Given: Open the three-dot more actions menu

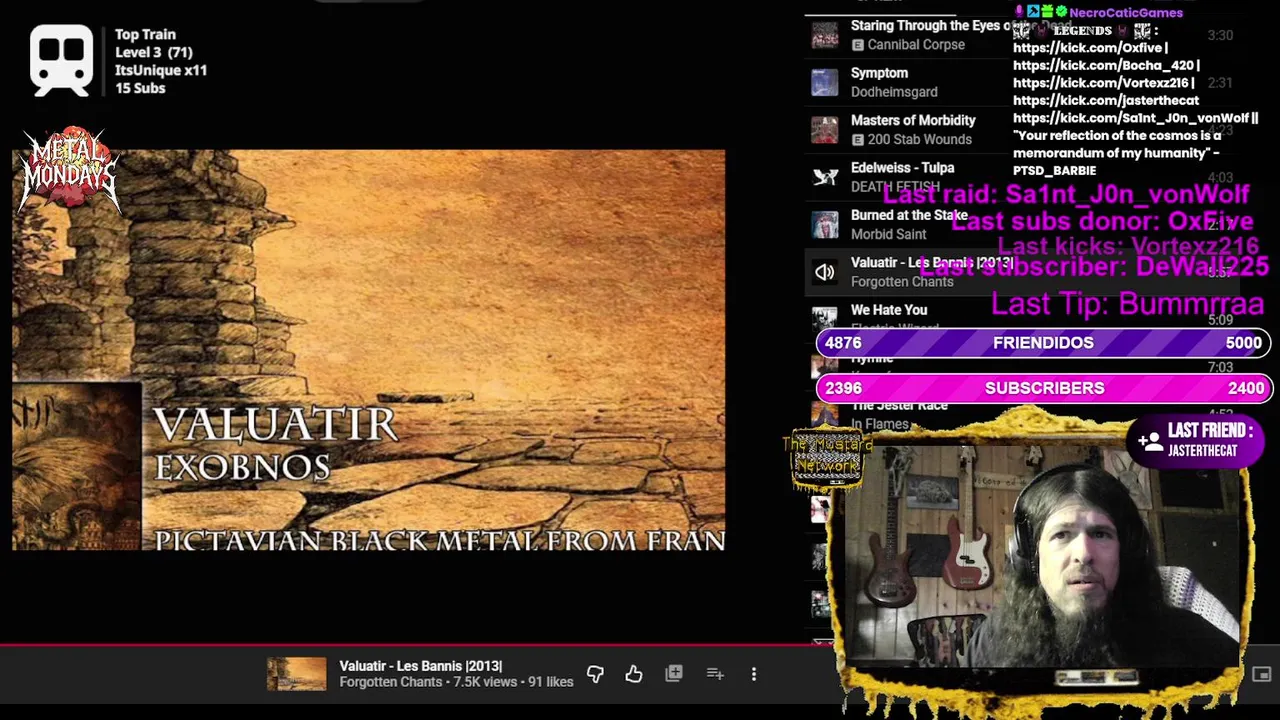Looking at the screenshot, I should pyautogui.click(x=754, y=674).
